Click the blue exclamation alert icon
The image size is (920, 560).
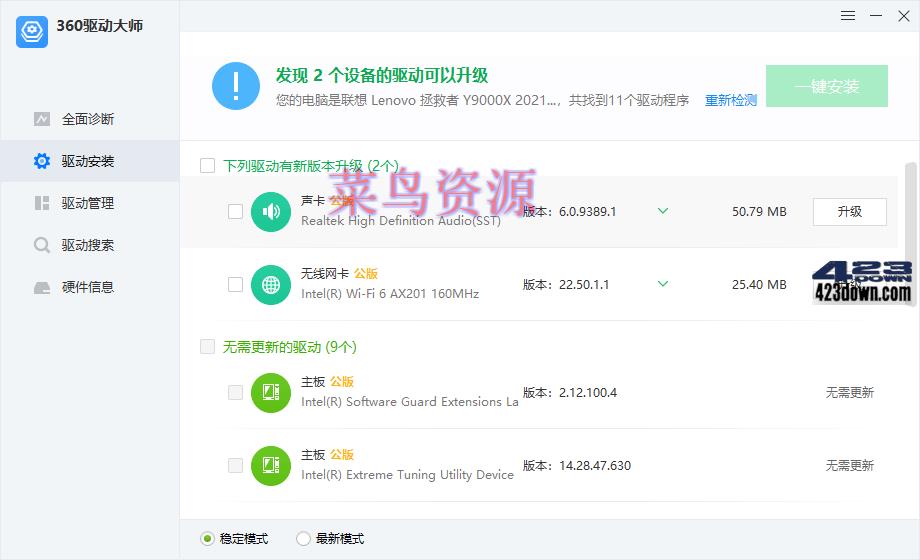click(236, 86)
